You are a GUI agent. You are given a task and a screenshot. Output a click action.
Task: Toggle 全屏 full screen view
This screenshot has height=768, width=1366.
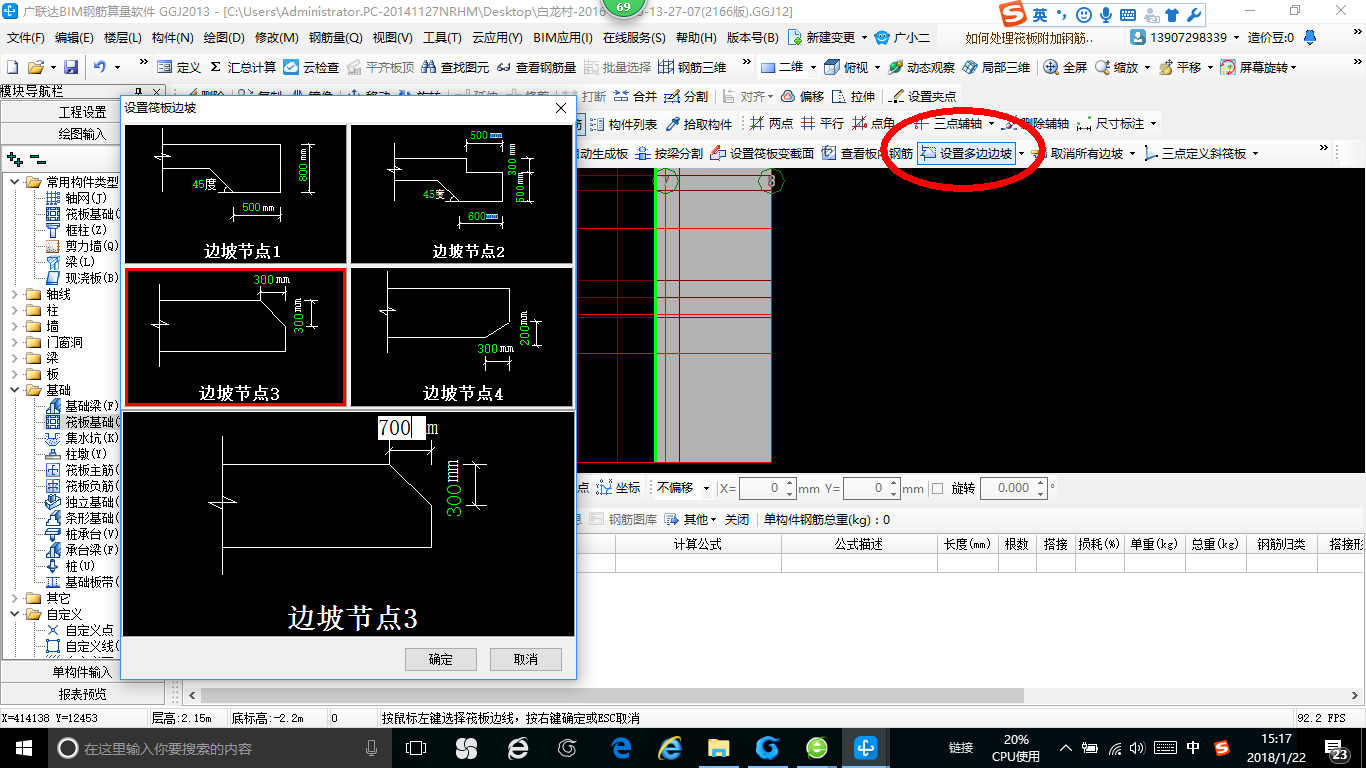pos(1066,67)
